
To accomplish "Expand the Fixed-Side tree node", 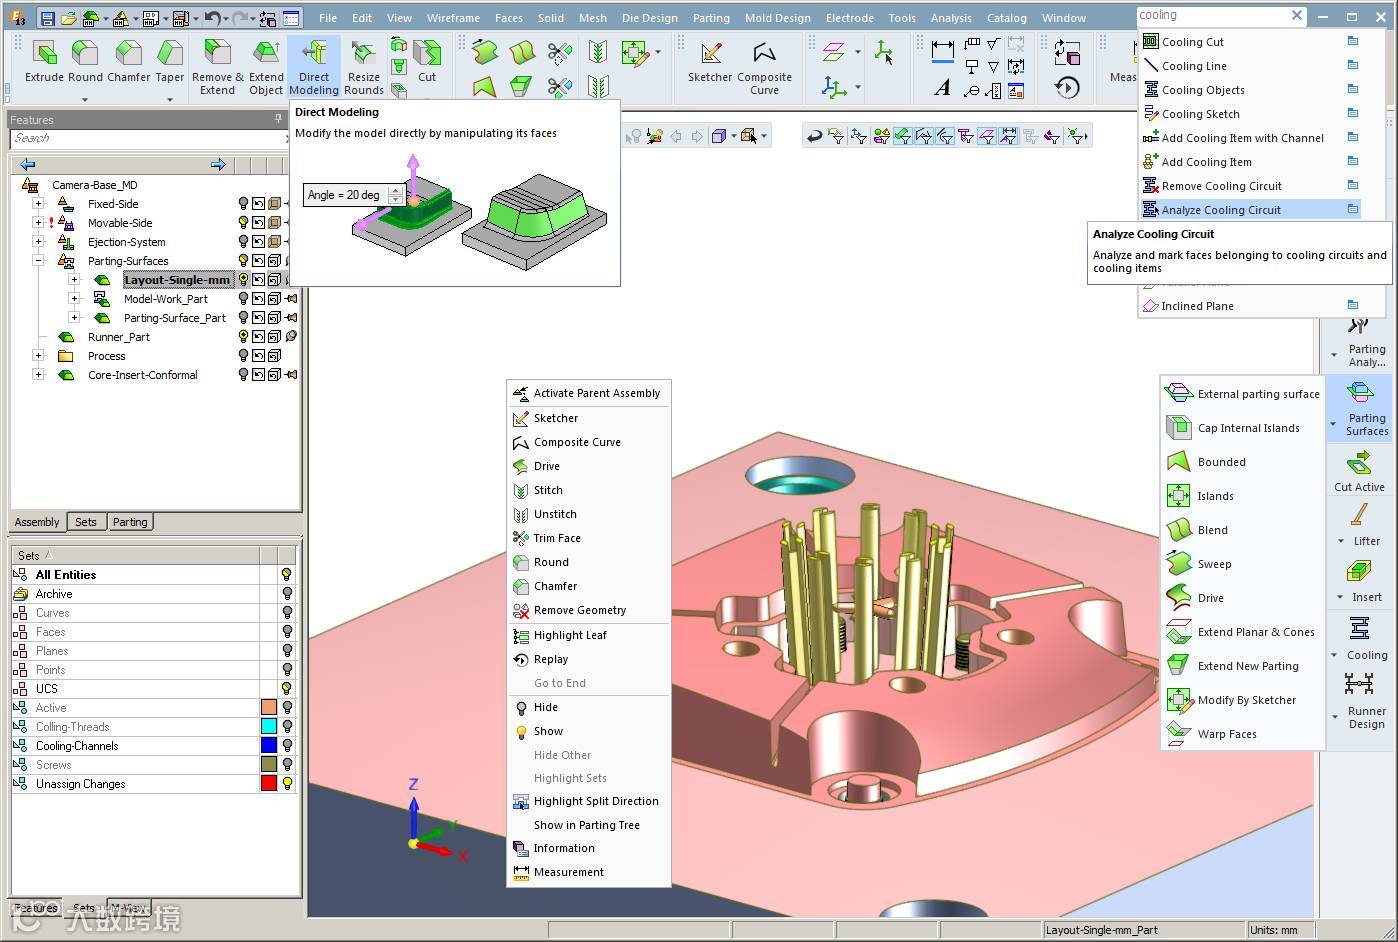I will pos(38,204).
